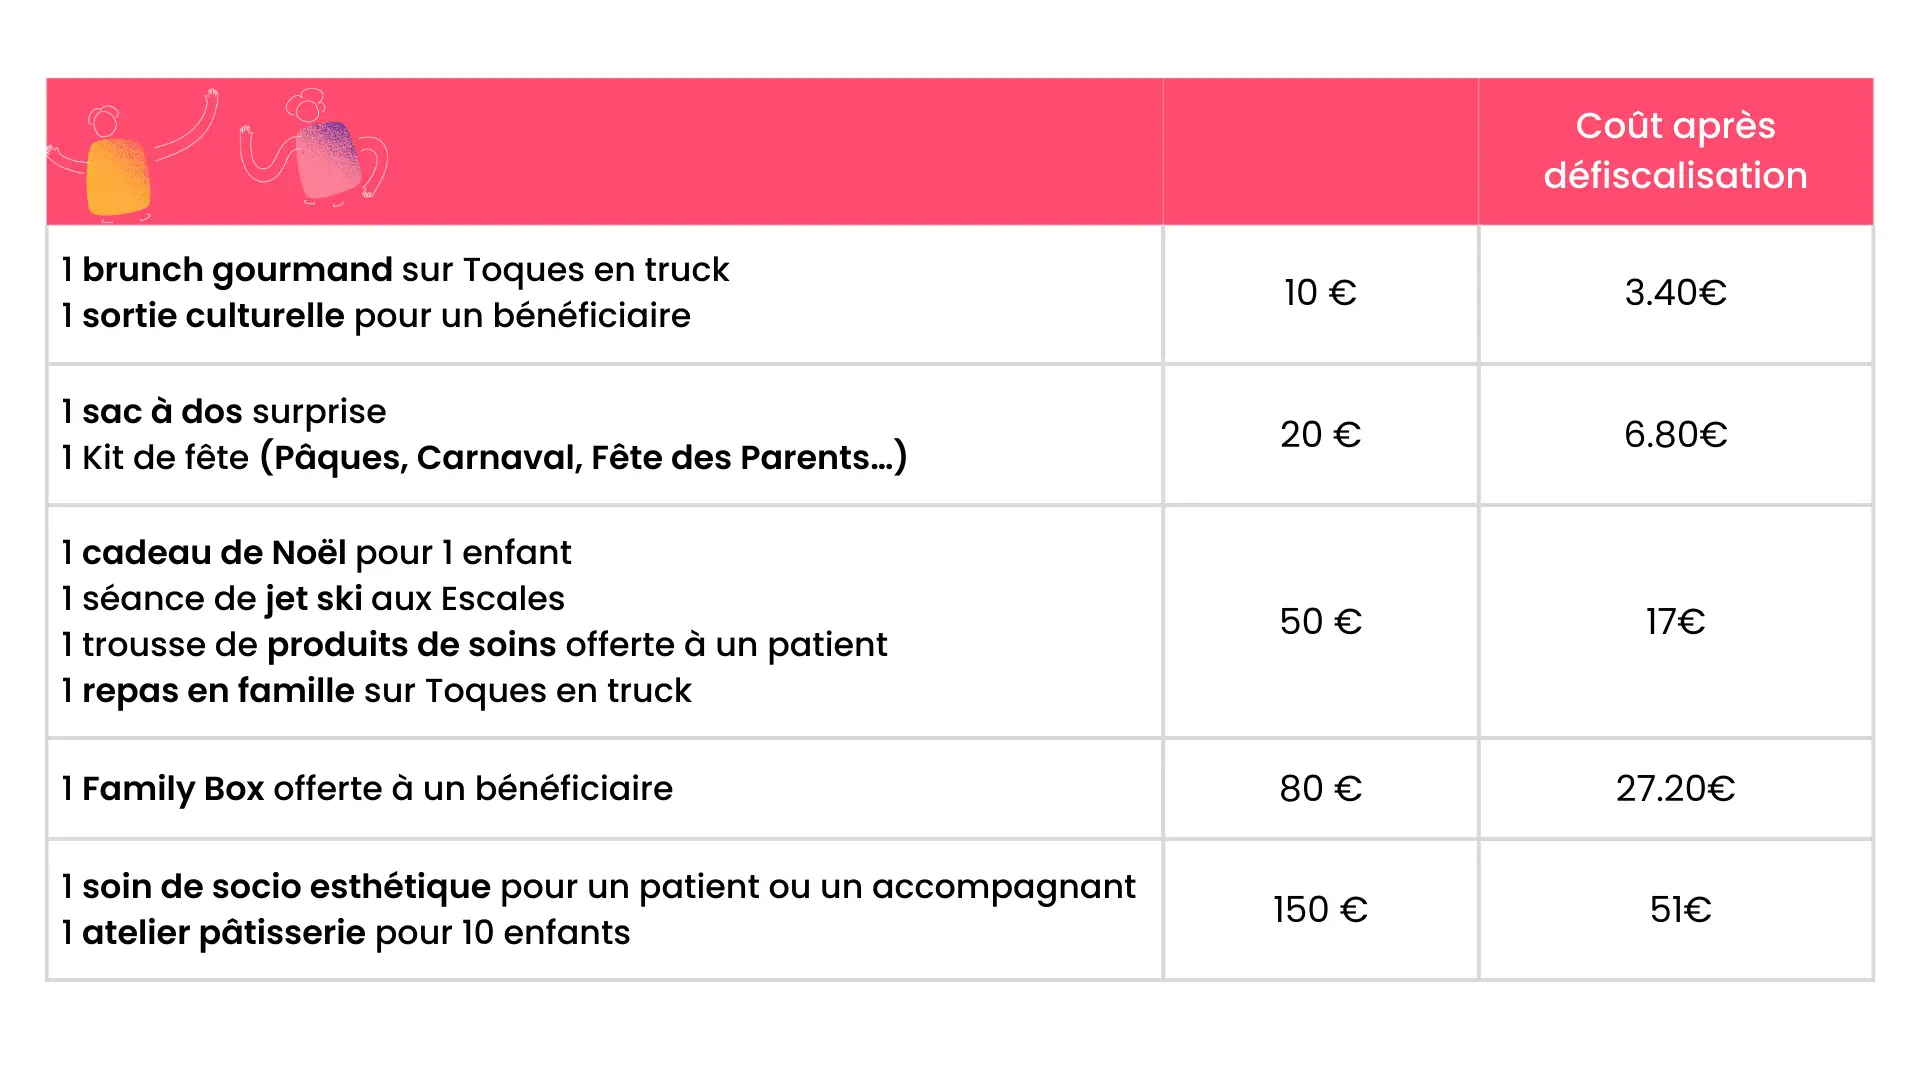Viewport: 1920px width, 1080px height.
Task: Select the "sortie culturelle pour un bénéficiaire" line
Action: tap(376, 316)
